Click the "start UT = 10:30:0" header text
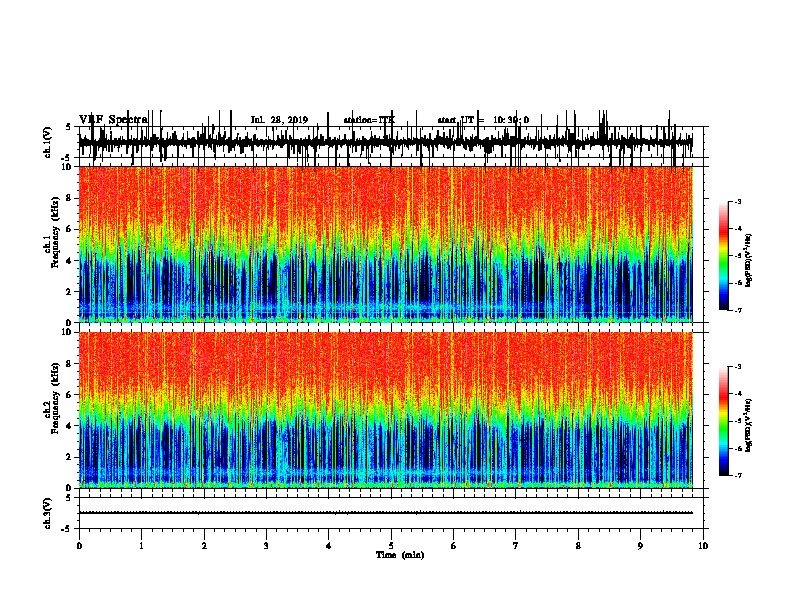 tap(483, 120)
